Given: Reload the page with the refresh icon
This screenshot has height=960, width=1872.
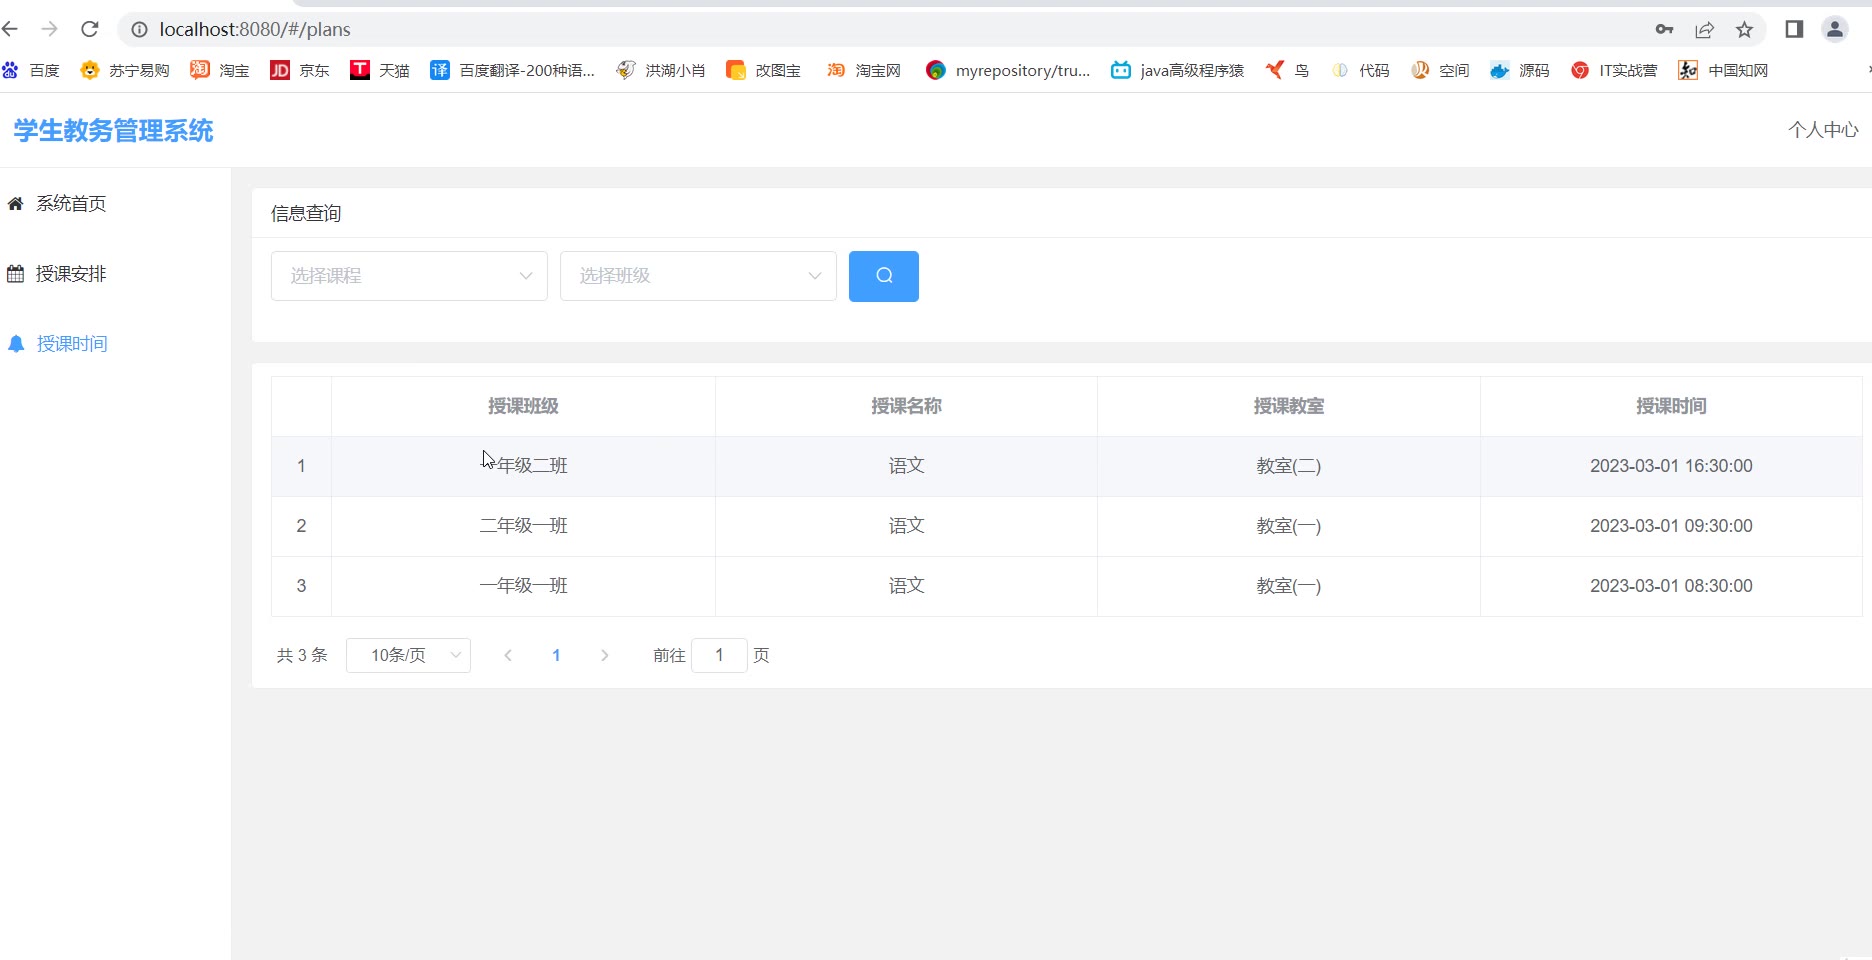Looking at the screenshot, I should [x=90, y=29].
